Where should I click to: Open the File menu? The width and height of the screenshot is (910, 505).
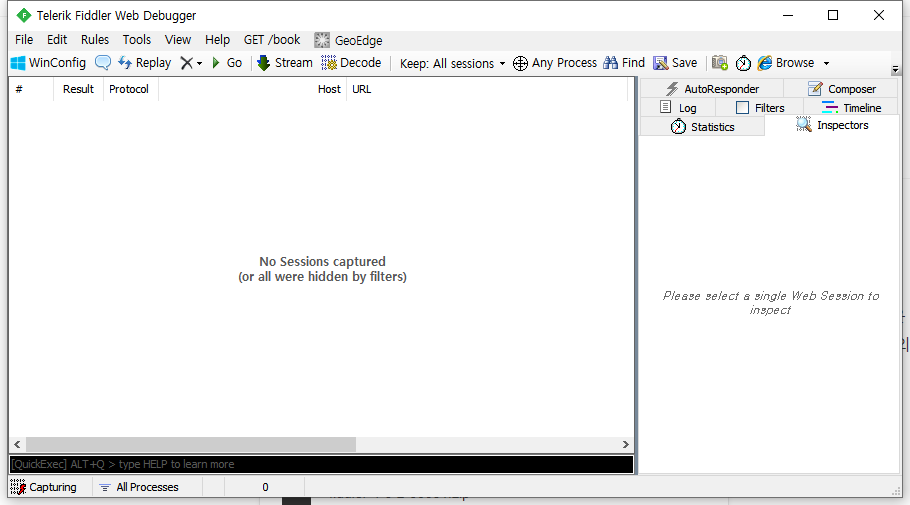pyautogui.click(x=24, y=39)
